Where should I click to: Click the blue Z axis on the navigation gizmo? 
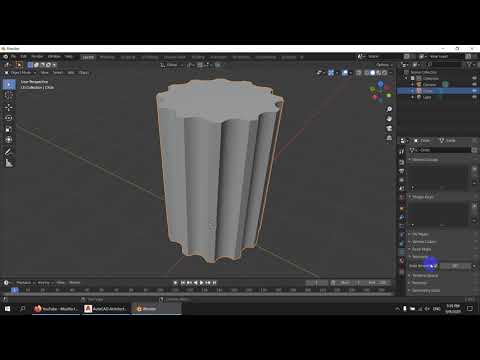point(380,84)
